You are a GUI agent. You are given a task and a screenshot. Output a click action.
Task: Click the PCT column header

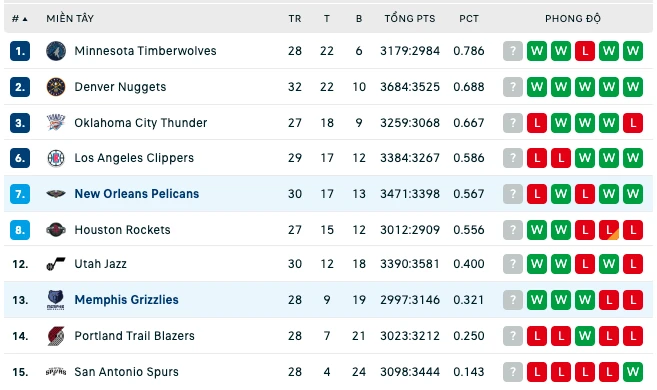[469, 19]
